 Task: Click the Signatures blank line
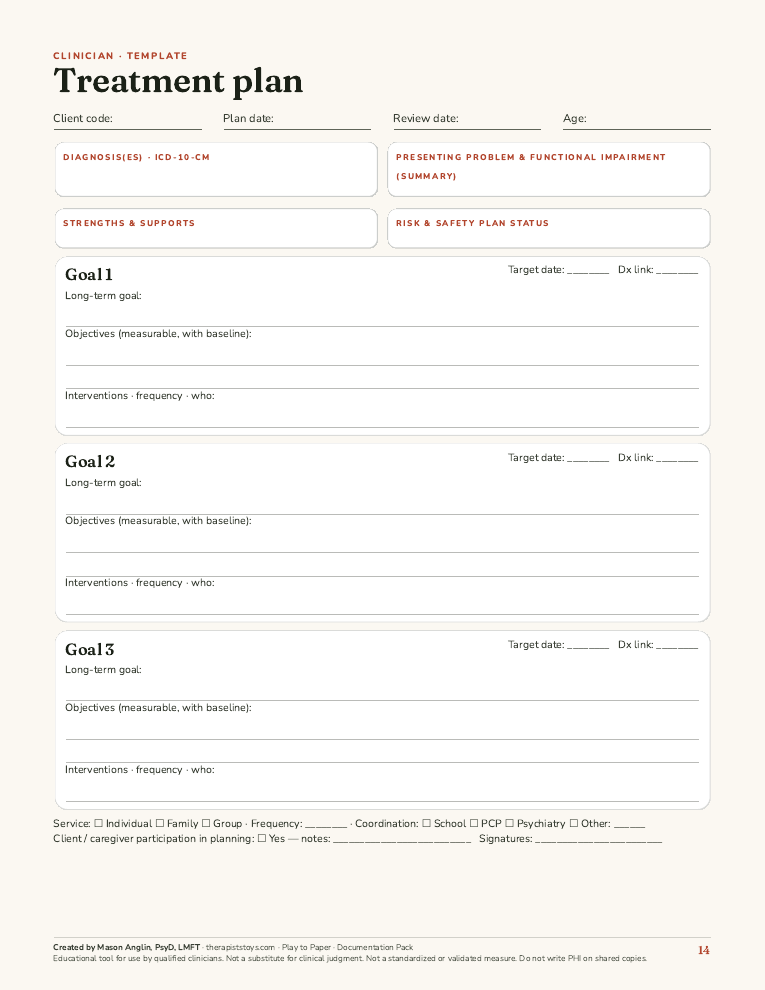(598, 839)
